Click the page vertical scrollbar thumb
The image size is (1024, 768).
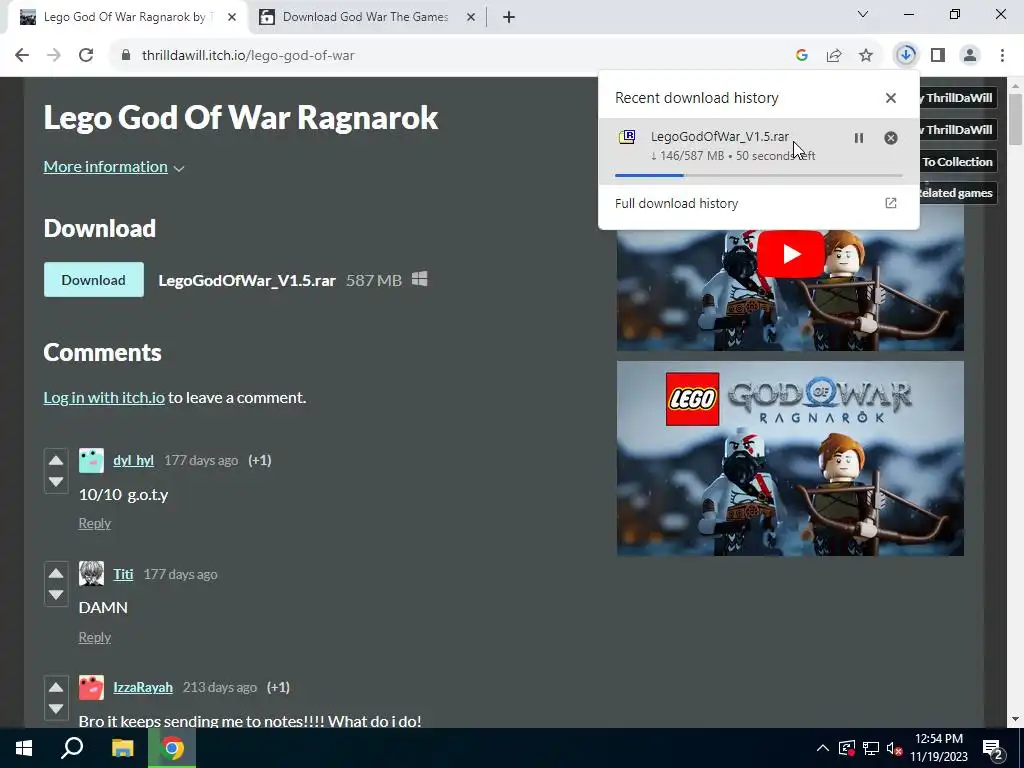click(x=1016, y=119)
